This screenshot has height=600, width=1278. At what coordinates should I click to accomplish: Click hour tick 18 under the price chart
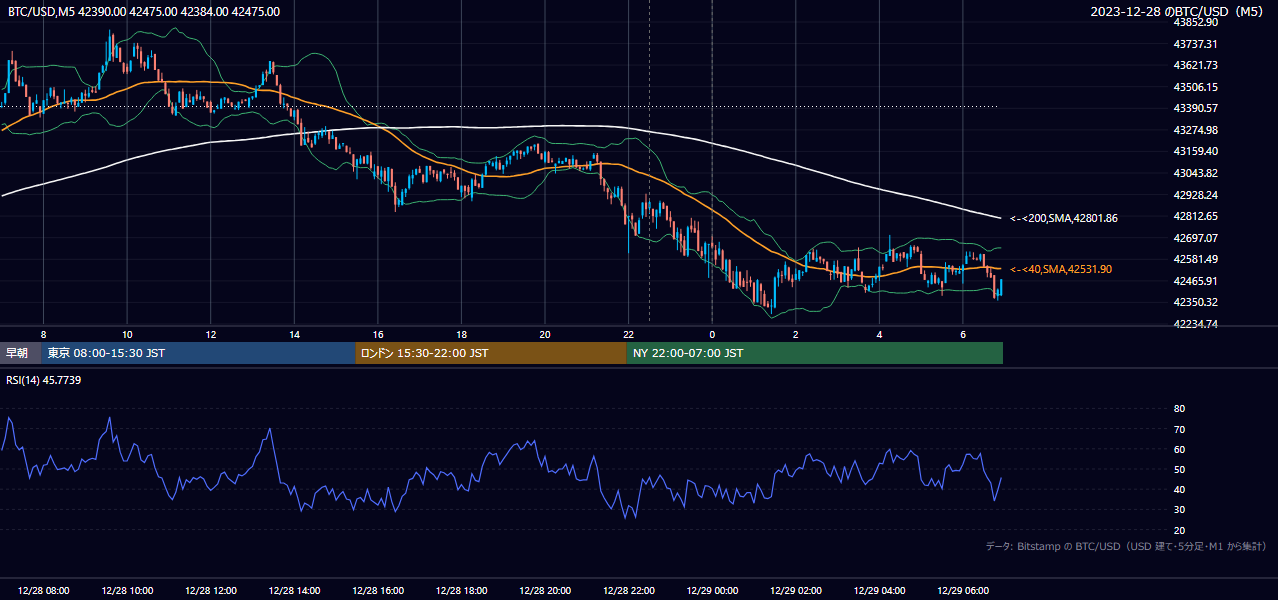tap(461, 334)
